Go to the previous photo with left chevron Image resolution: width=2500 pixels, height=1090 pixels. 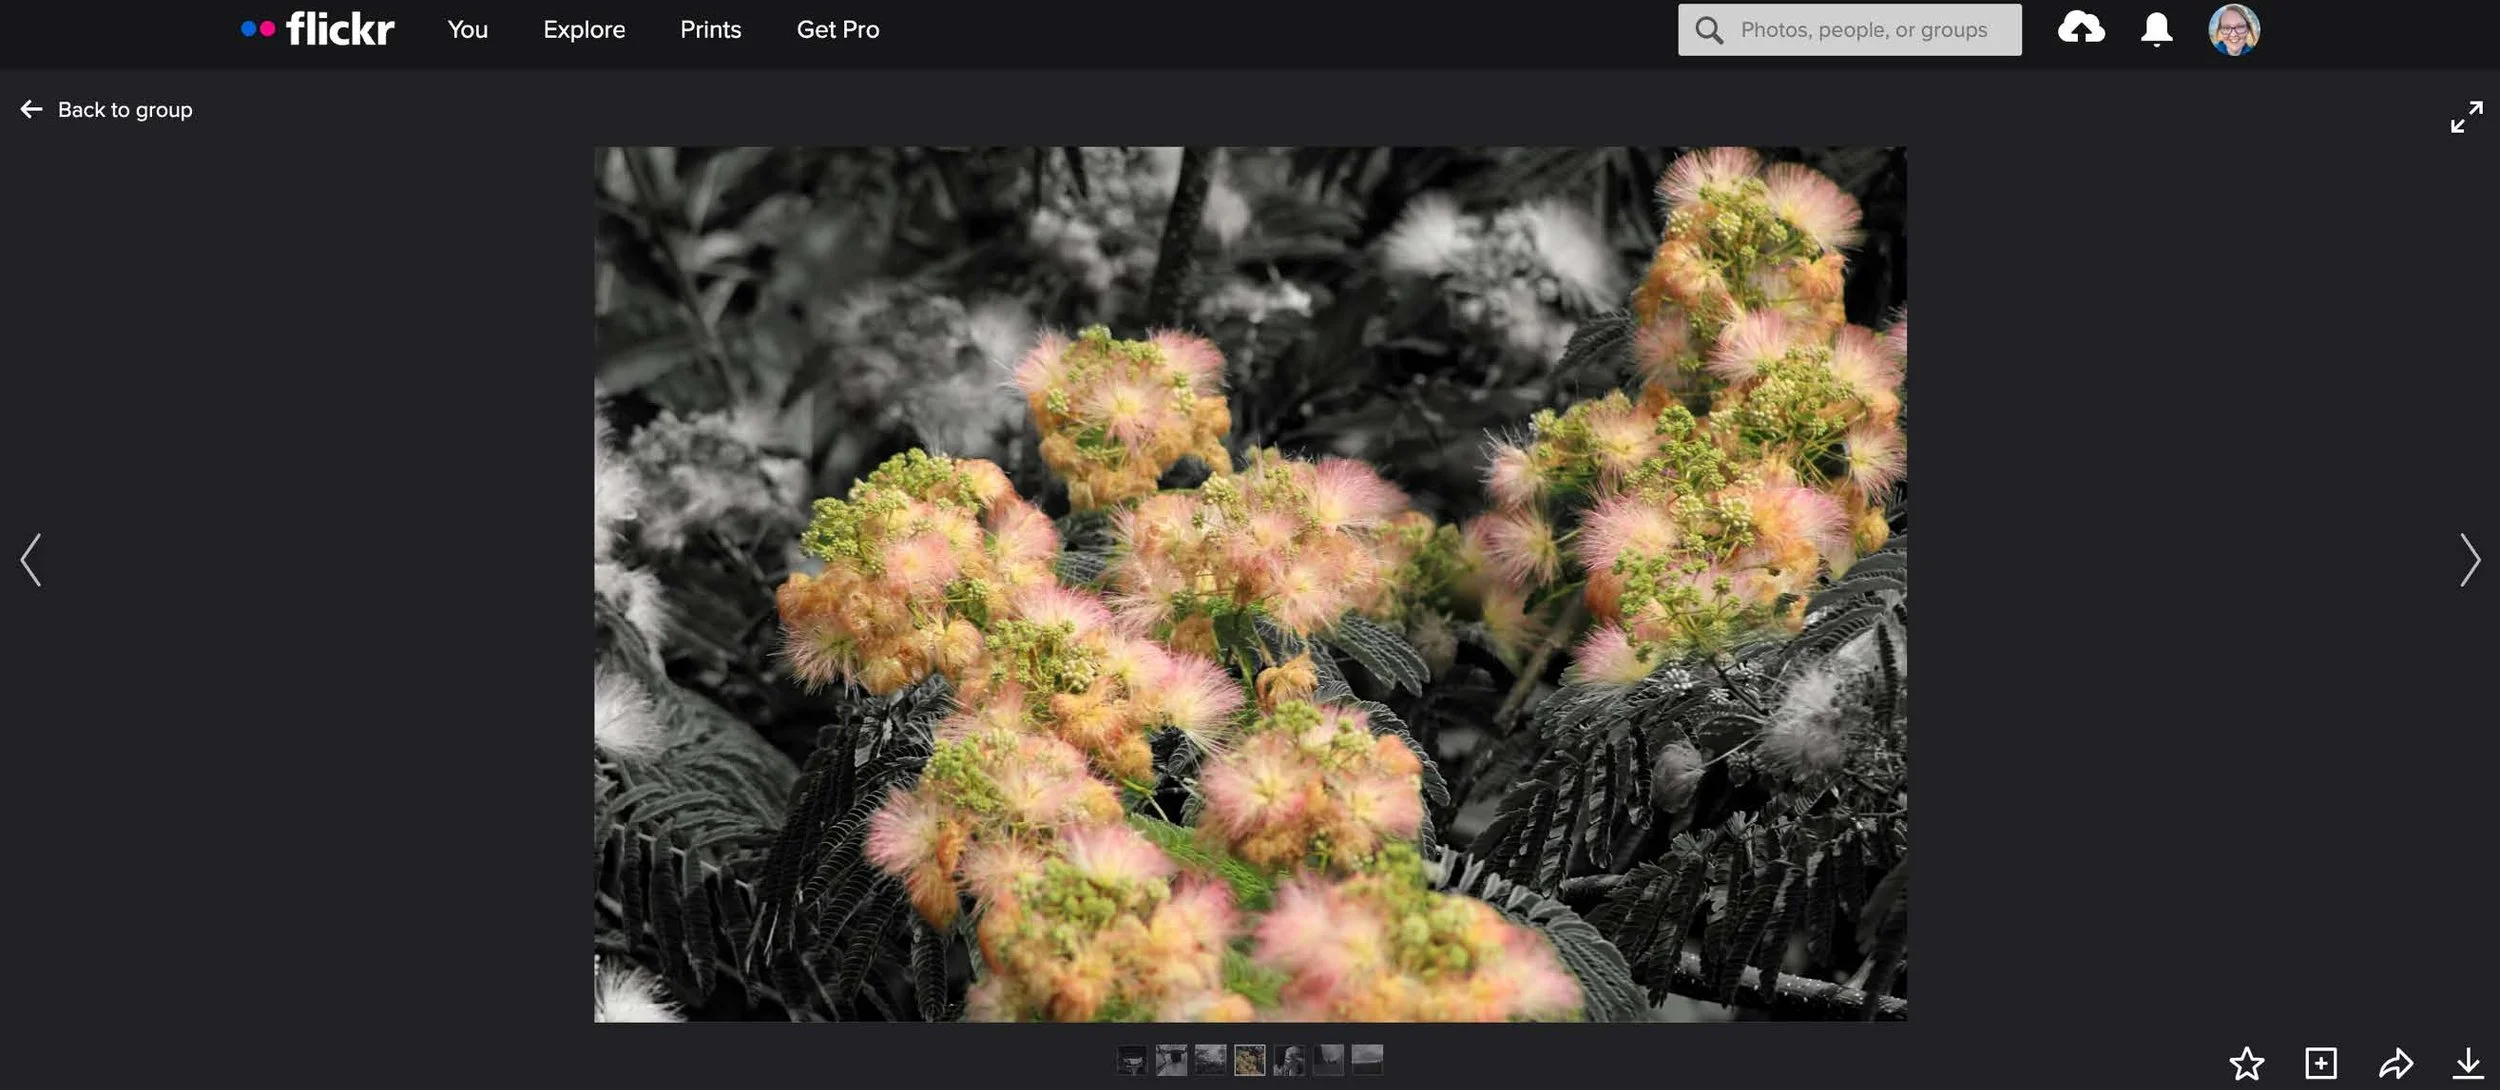click(x=31, y=559)
